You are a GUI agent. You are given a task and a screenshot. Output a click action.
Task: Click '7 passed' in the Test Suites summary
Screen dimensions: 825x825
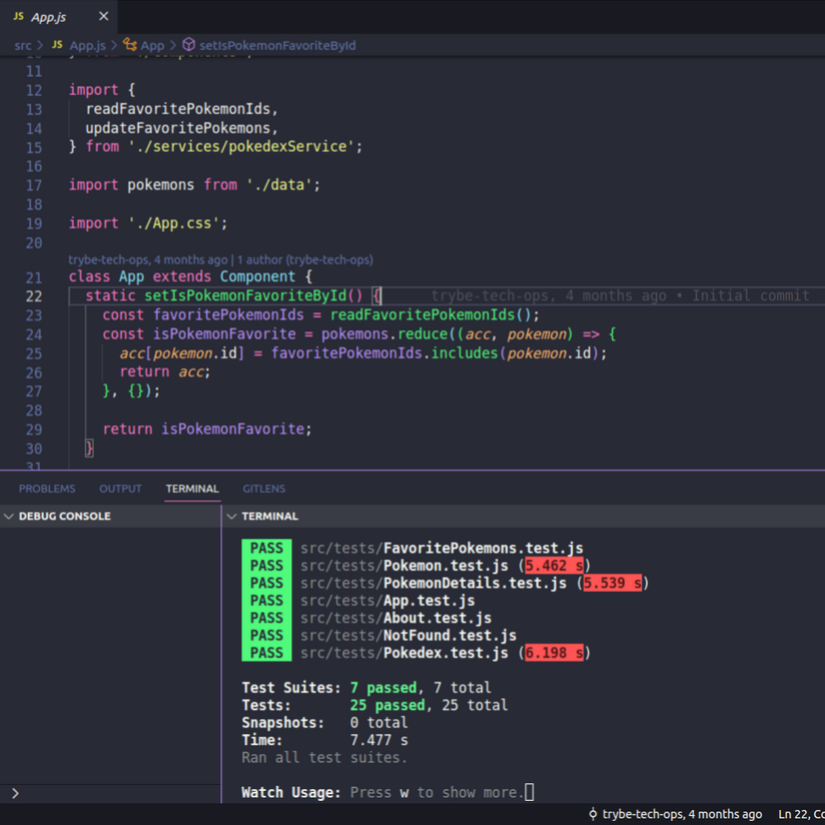383,688
